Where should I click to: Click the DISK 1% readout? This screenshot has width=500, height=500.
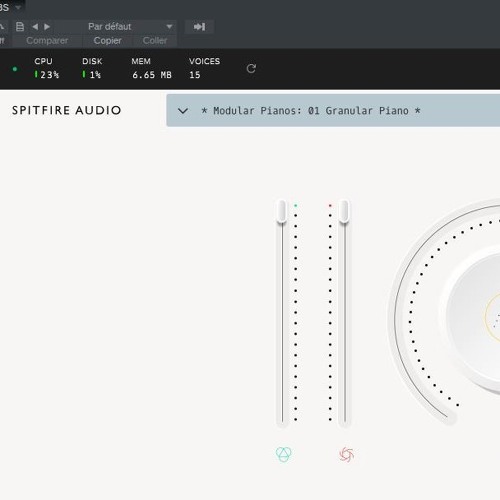(x=92, y=68)
